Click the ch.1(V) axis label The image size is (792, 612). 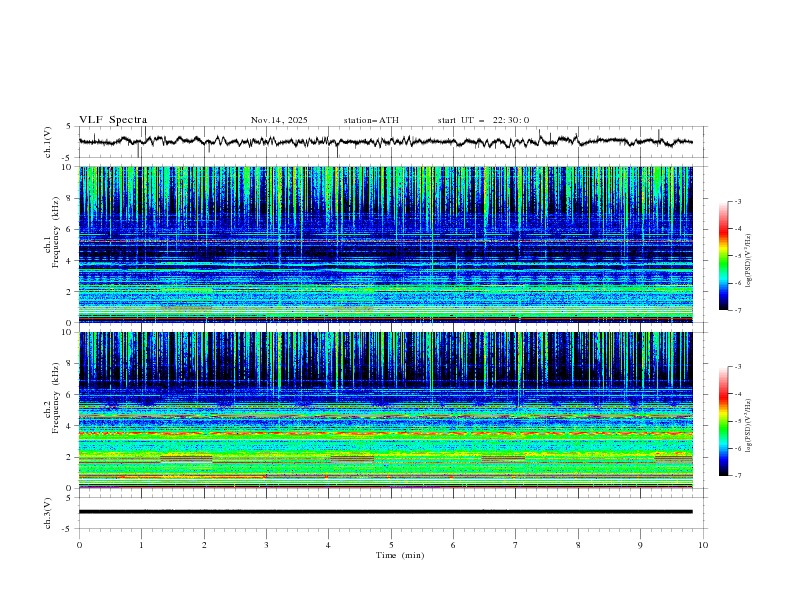click(x=48, y=143)
